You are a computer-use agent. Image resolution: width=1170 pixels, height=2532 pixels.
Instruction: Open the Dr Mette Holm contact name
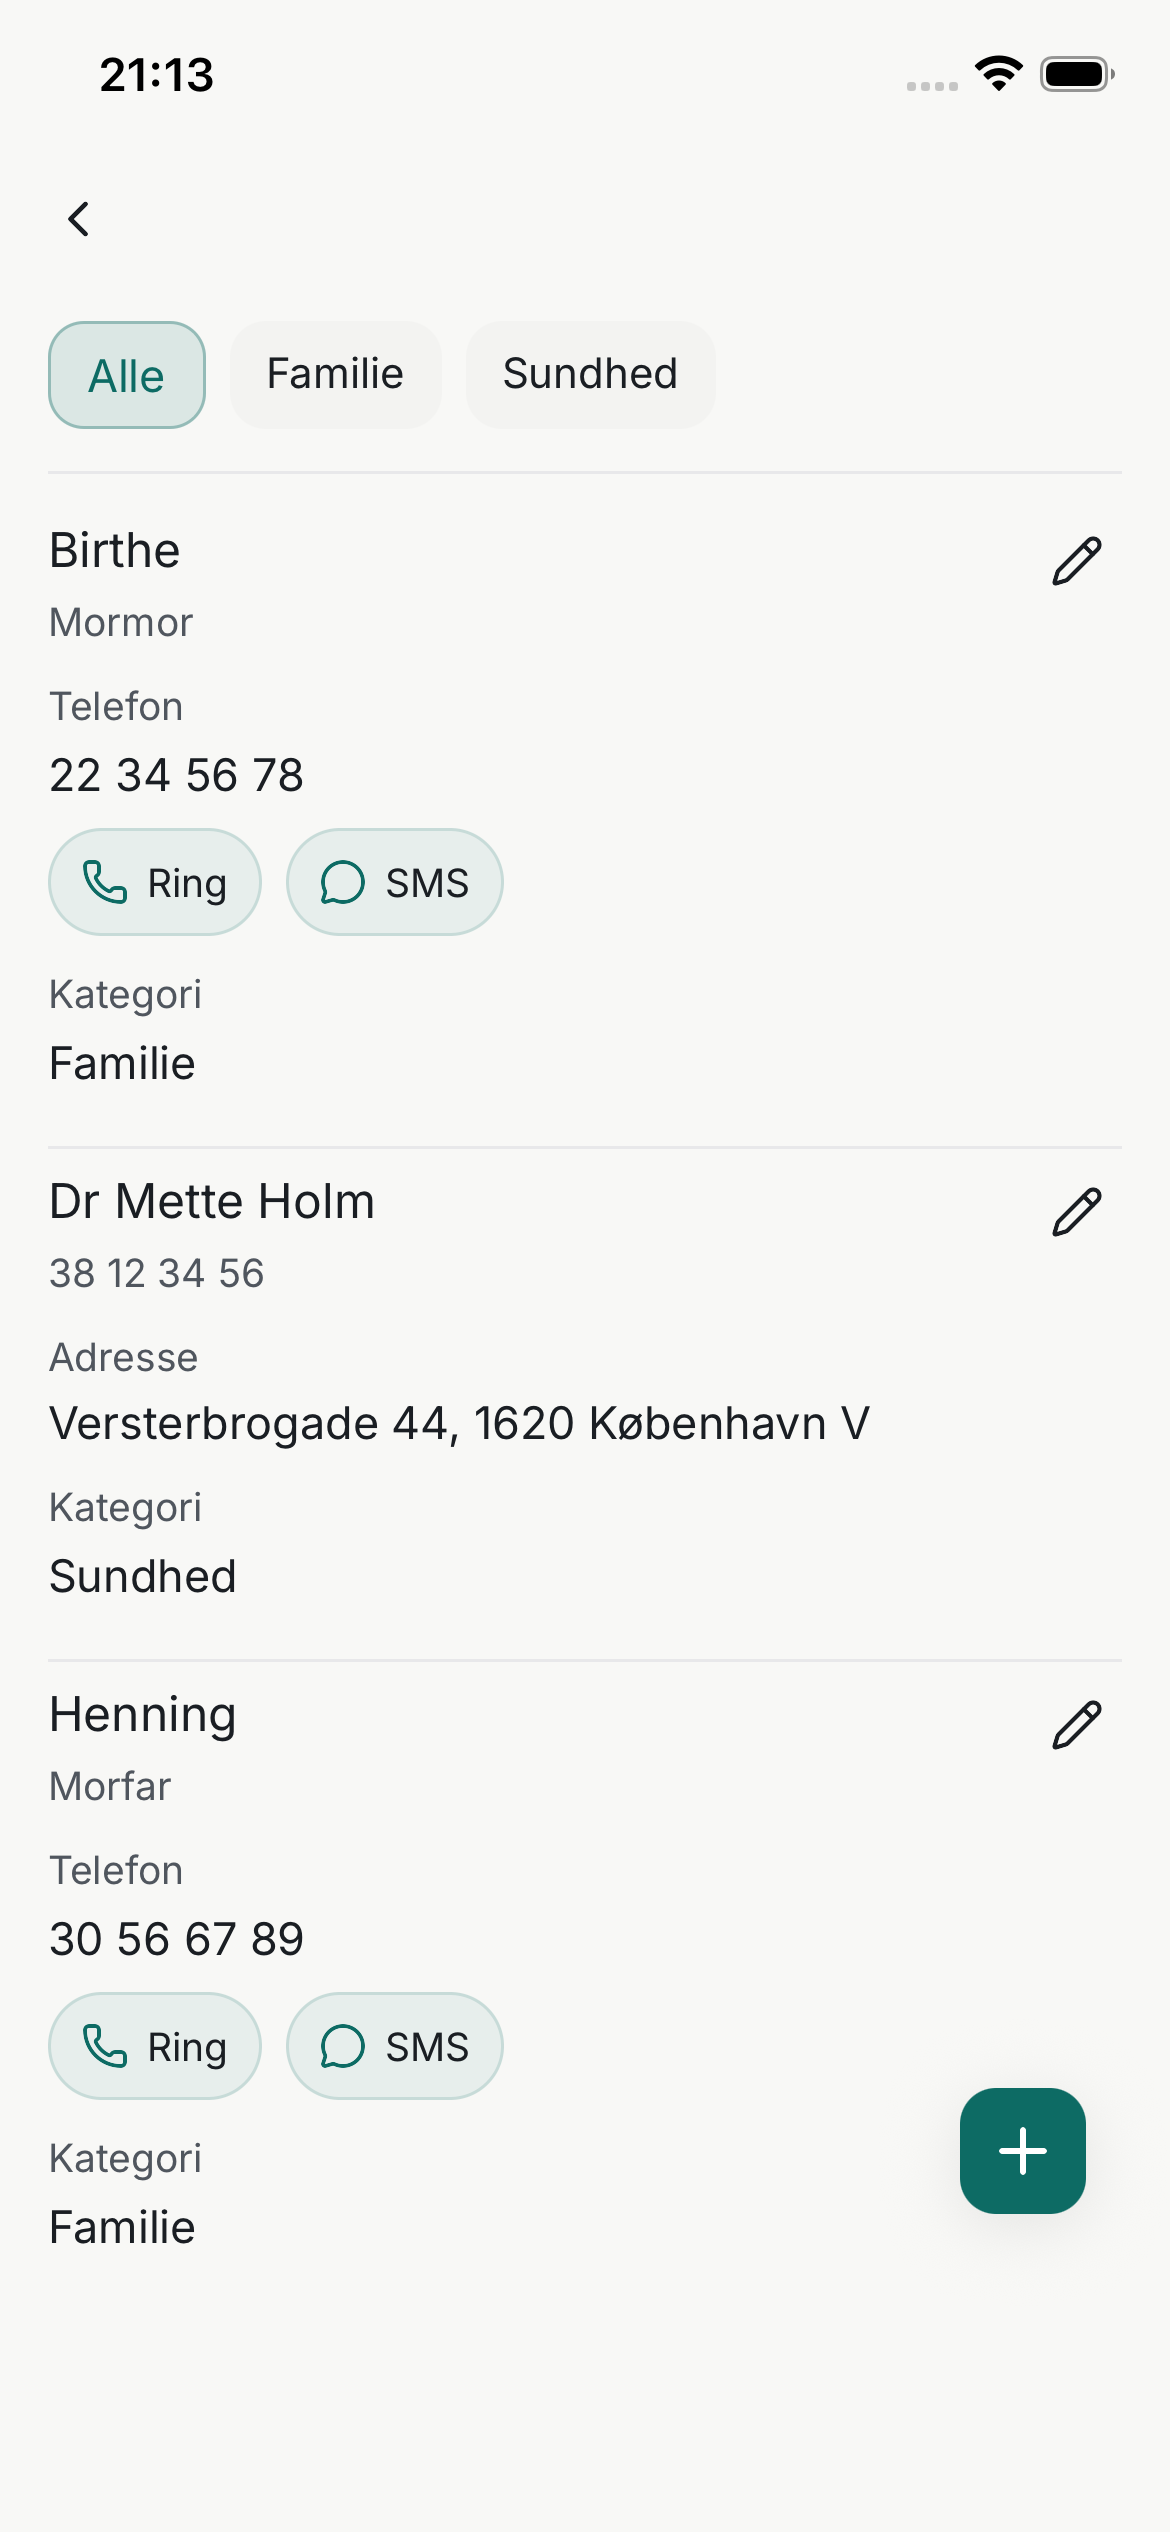pos(212,1201)
